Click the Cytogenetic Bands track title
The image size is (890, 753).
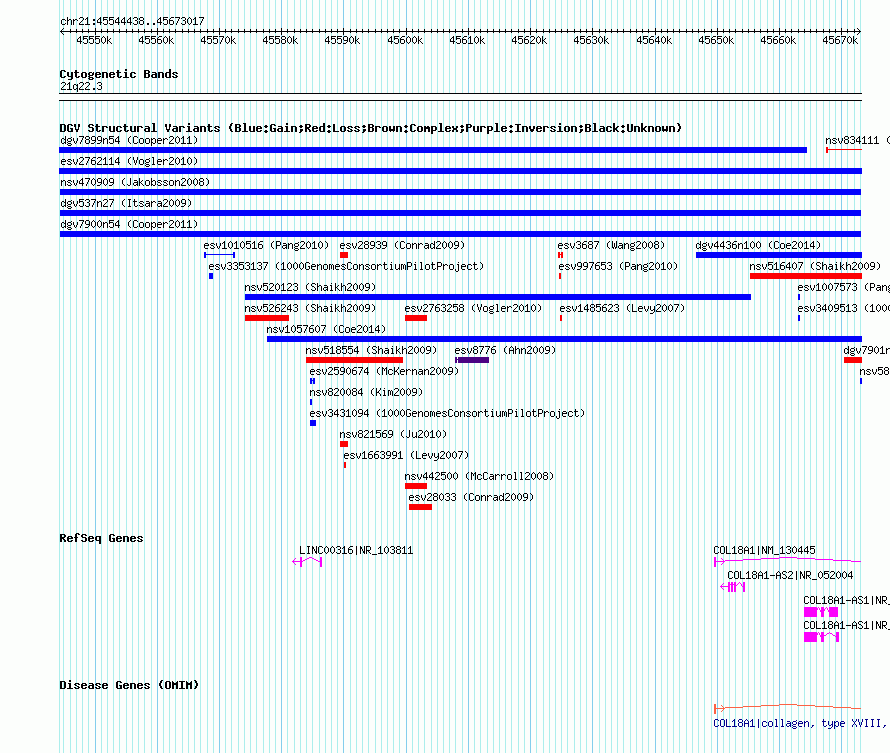pyautogui.click(x=119, y=74)
